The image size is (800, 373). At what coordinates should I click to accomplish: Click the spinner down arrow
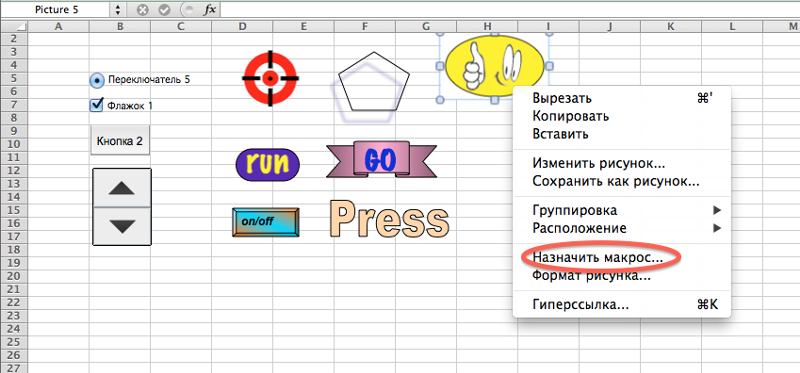[122, 226]
